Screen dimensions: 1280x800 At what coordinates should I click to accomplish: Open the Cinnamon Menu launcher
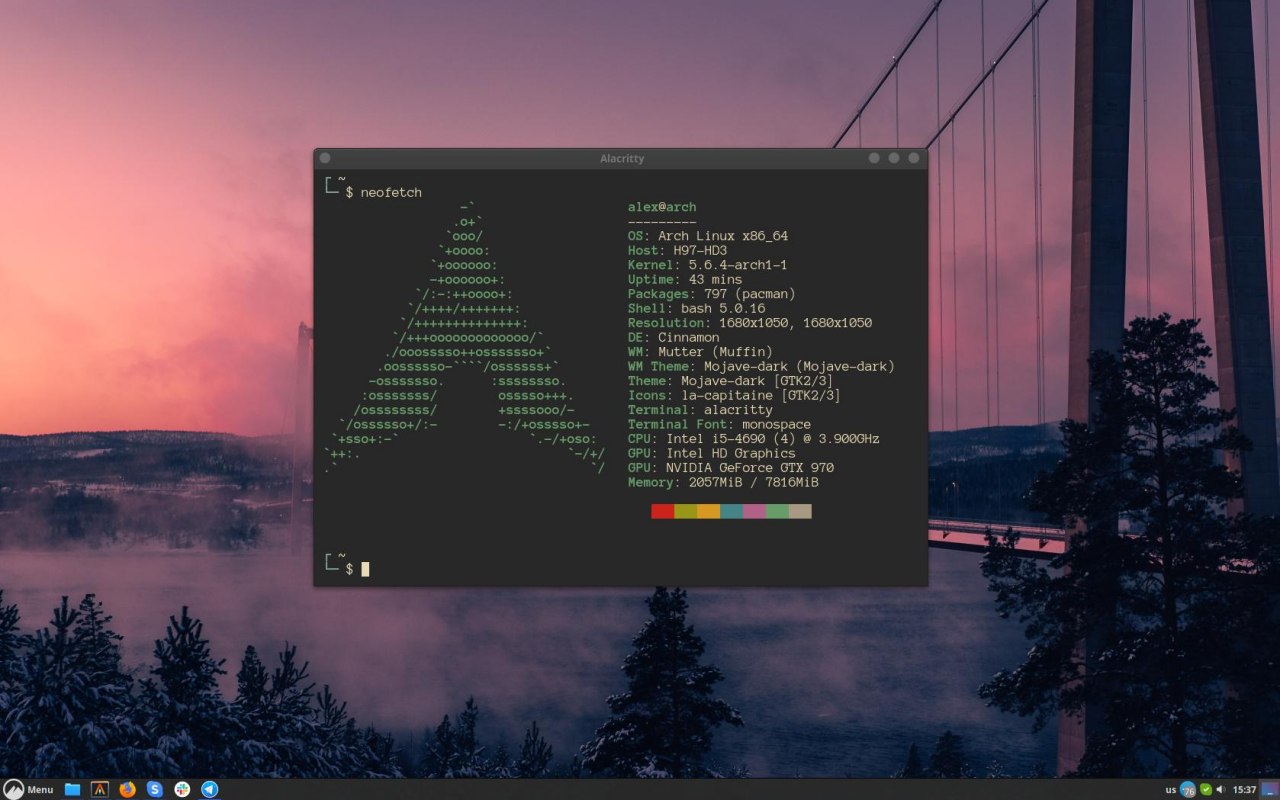point(28,789)
